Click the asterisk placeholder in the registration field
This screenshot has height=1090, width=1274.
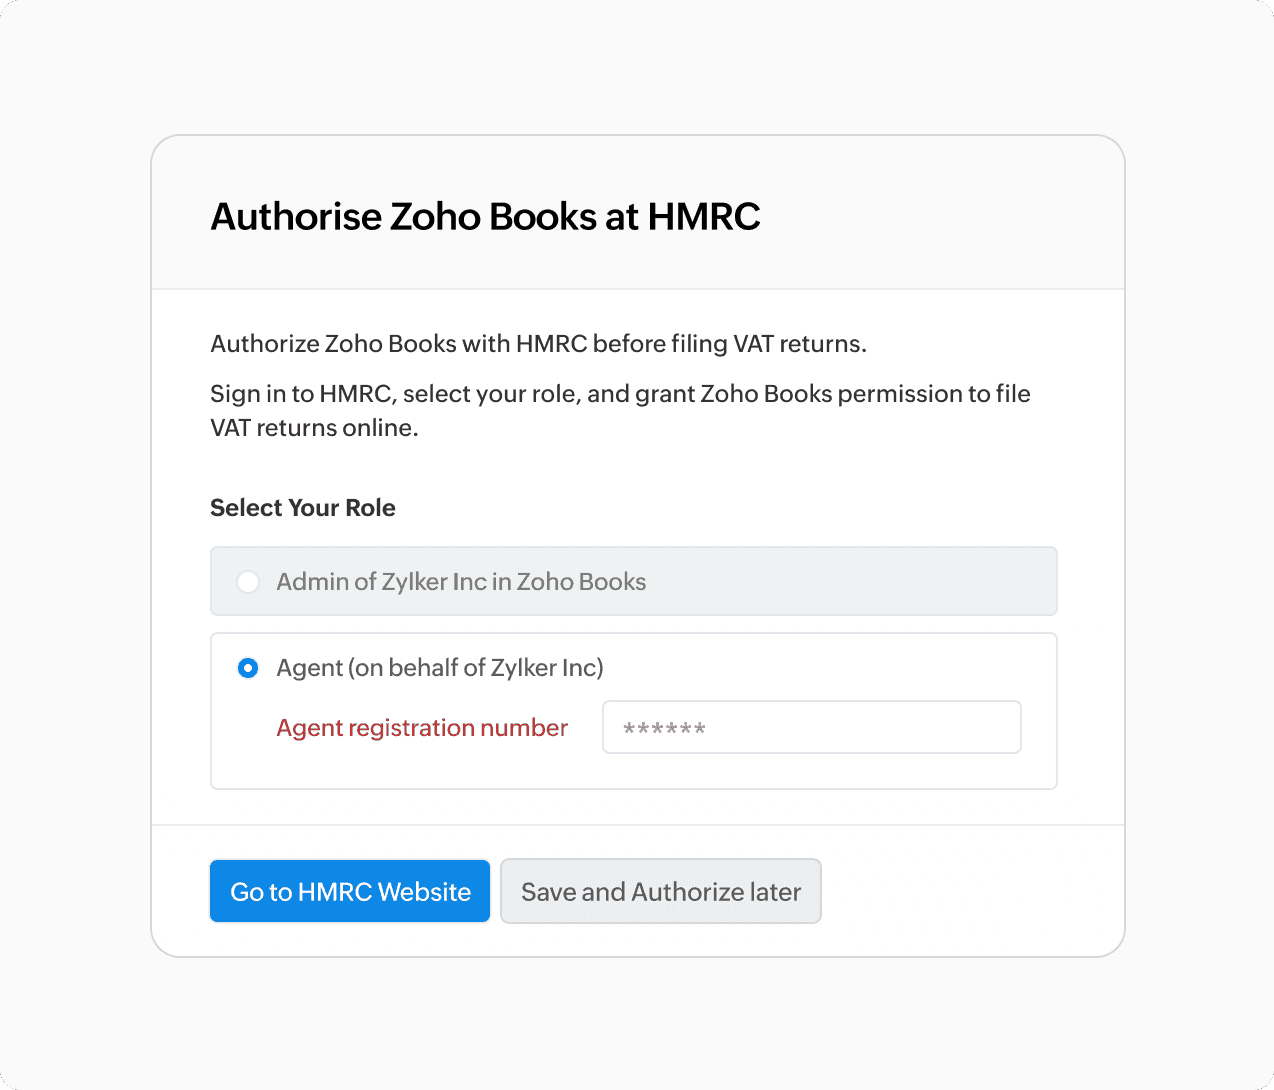click(664, 728)
